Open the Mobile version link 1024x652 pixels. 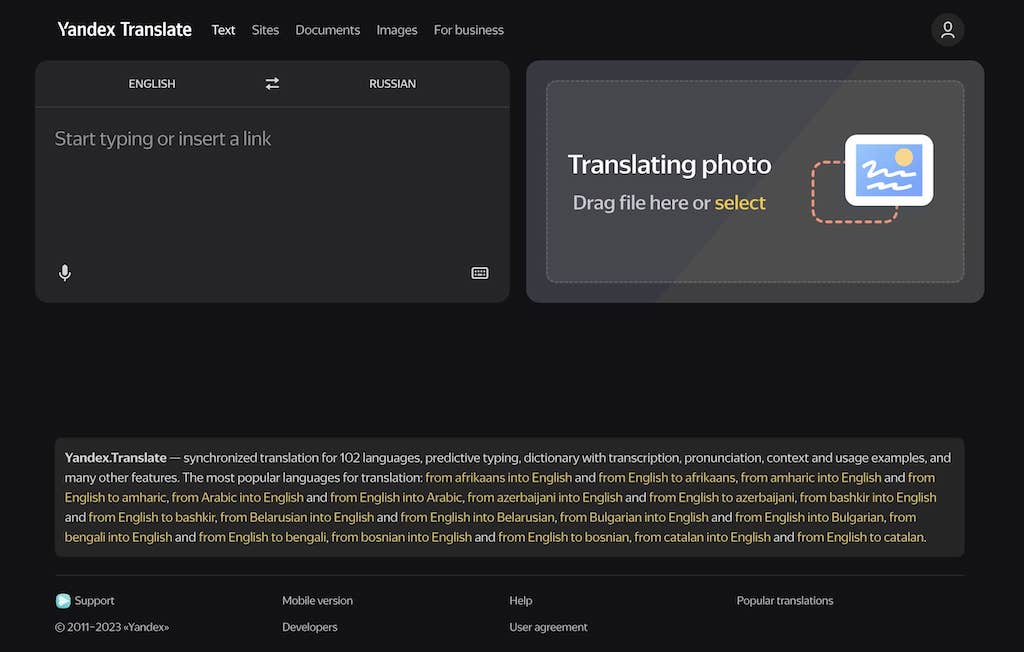317,600
